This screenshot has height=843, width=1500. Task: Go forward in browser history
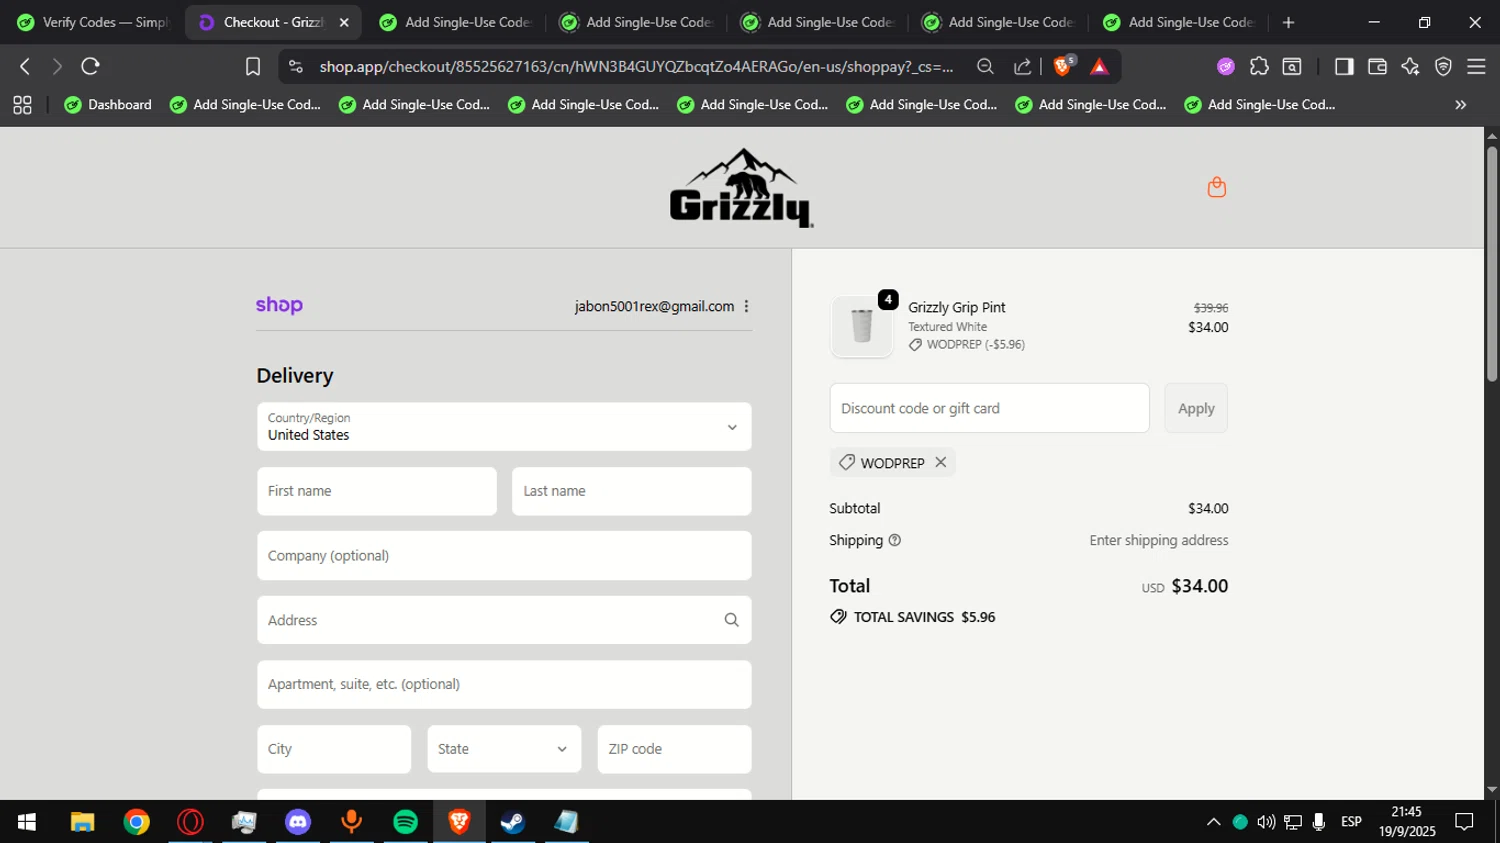coord(57,66)
